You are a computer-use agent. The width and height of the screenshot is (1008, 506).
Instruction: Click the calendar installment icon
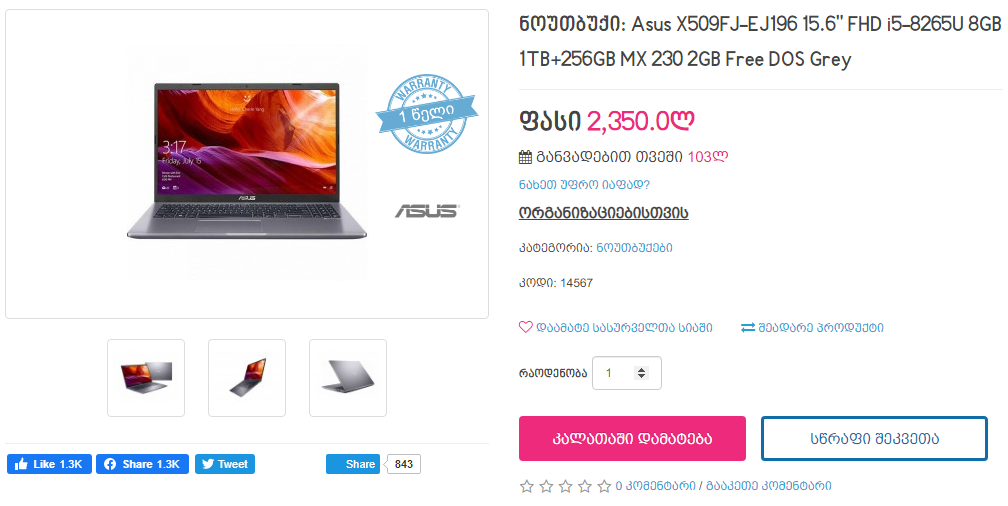pyautogui.click(x=525, y=157)
